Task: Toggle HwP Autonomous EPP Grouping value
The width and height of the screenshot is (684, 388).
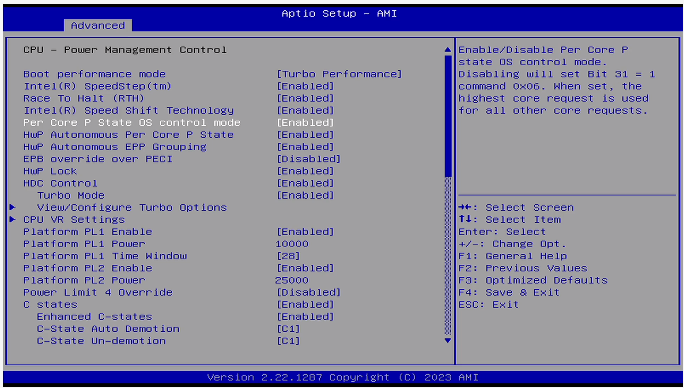Action: coord(305,147)
